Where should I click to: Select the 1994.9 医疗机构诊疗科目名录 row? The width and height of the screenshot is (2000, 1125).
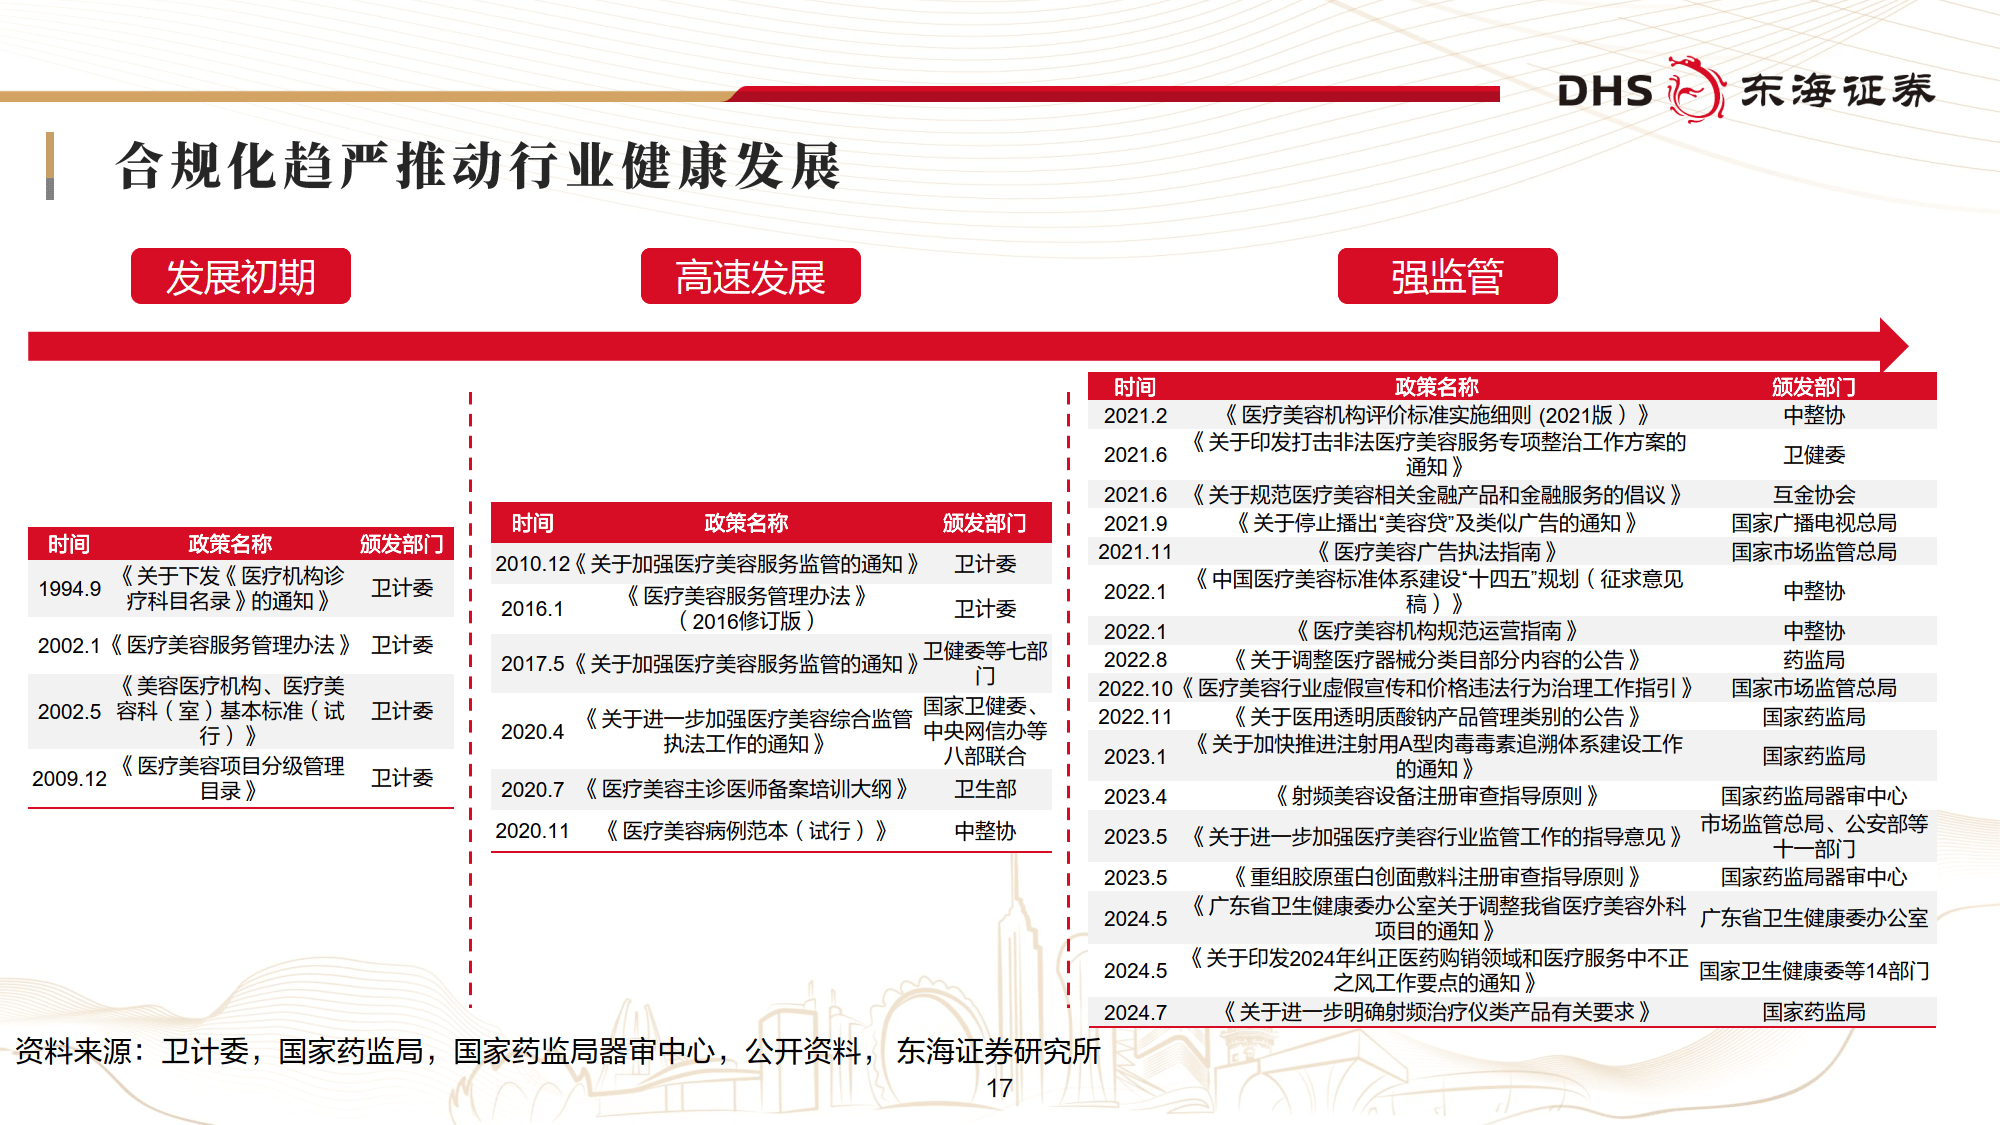point(240,587)
